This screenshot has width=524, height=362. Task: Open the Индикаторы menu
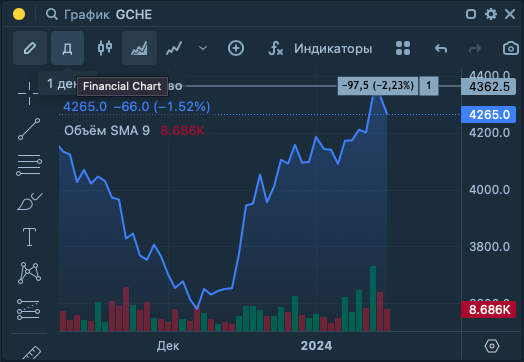(x=333, y=49)
